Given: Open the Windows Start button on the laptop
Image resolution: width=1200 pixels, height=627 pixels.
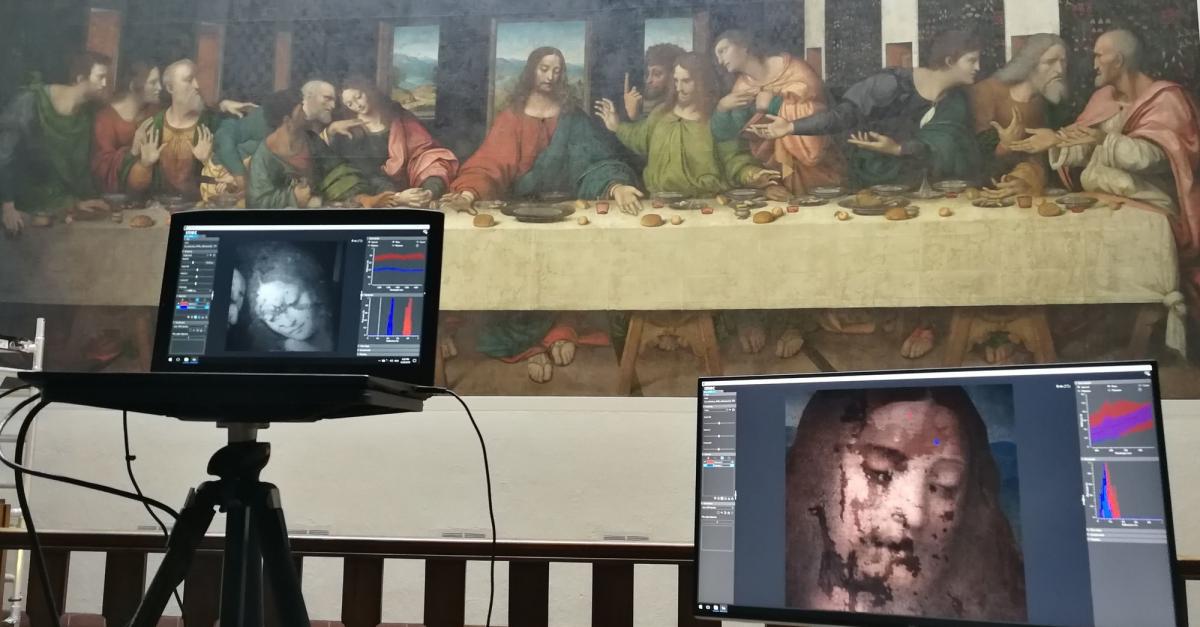Looking at the screenshot, I should coord(171,360).
